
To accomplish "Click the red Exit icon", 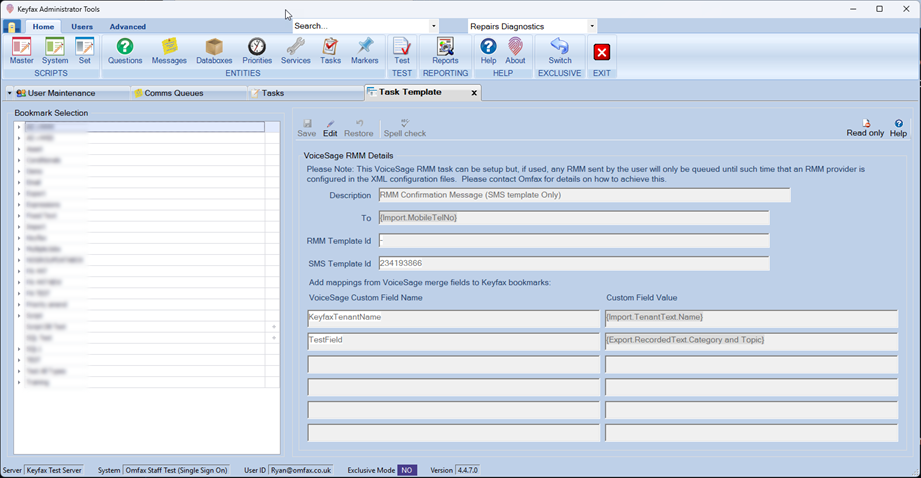I will [601, 52].
